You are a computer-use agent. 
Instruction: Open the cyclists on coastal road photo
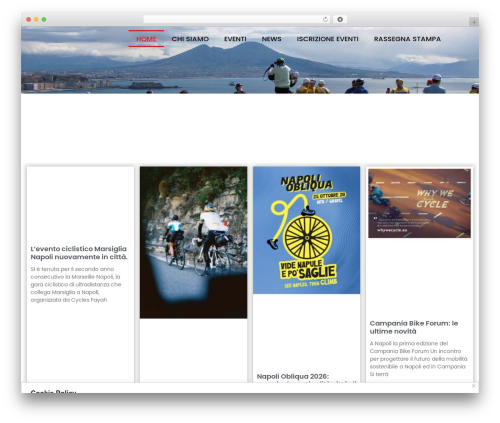(193, 242)
